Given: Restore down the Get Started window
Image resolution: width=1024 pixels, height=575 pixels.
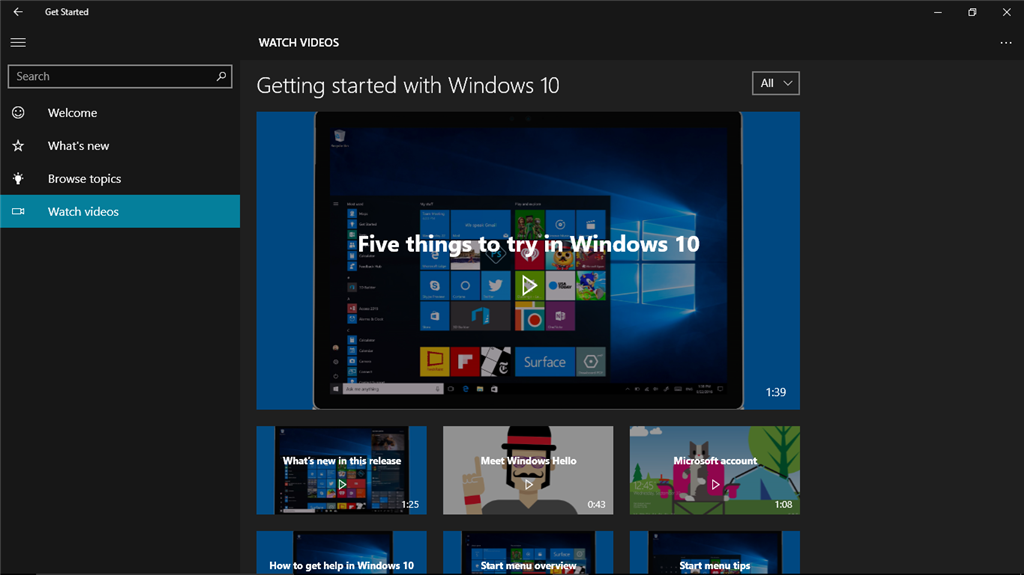Looking at the screenshot, I should coord(972,12).
